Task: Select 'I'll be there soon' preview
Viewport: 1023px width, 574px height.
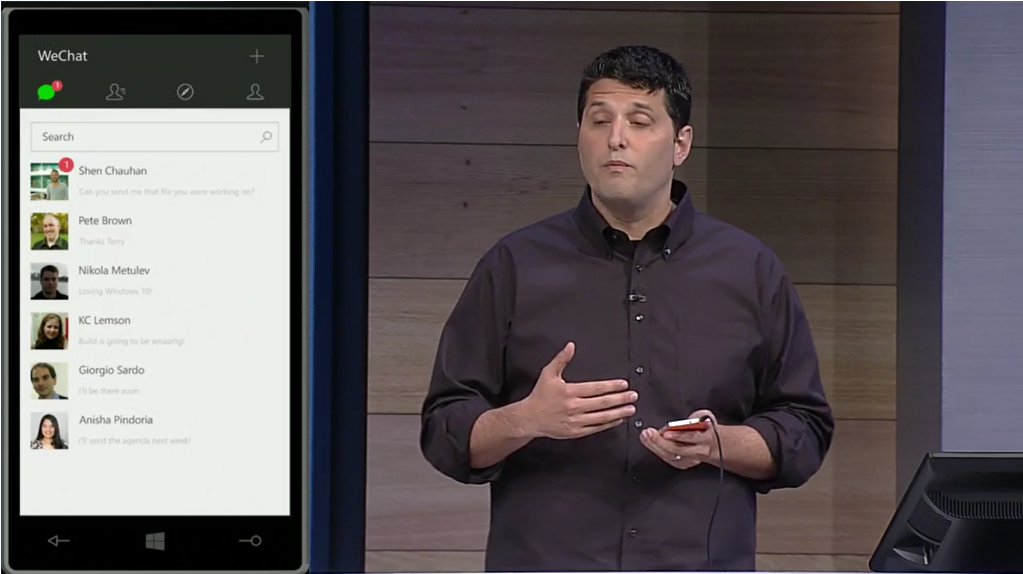Action: coord(108,391)
